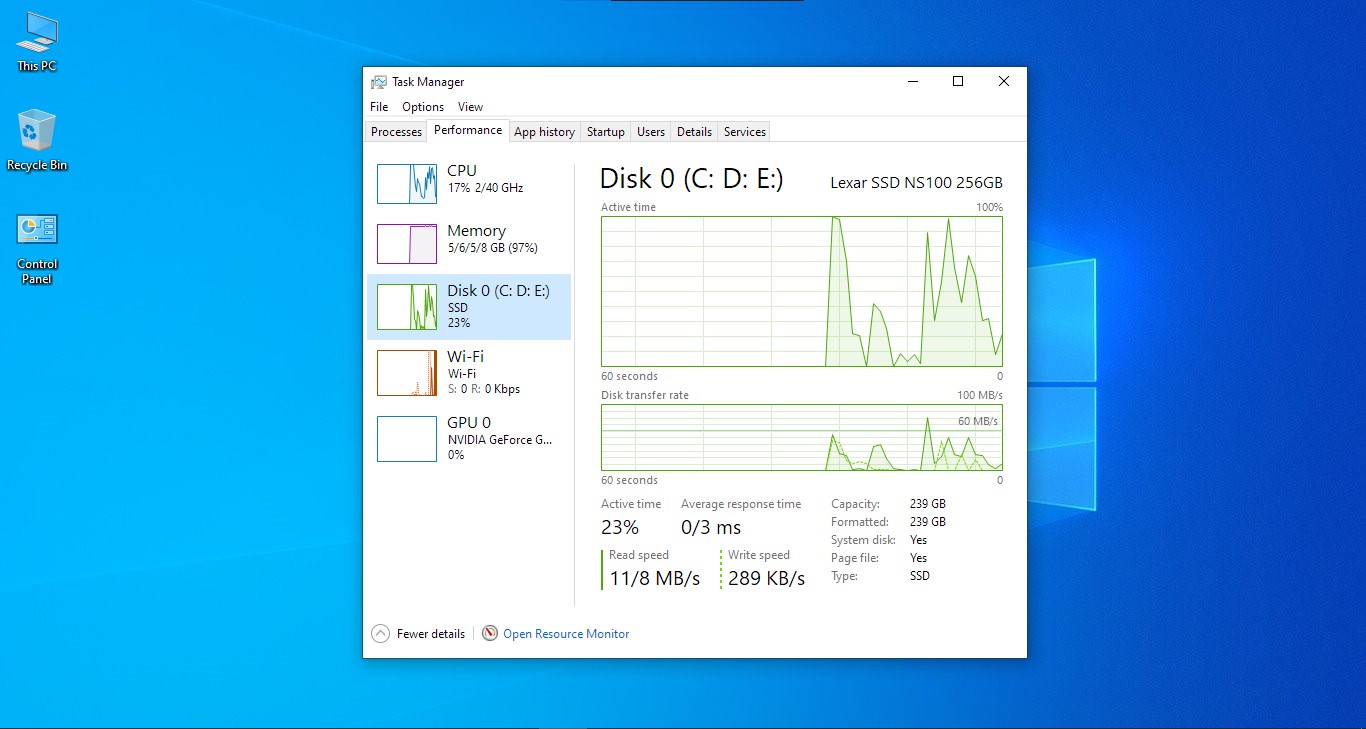Click the Capacity 239 GB value
The image size is (1366, 729).
(927, 504)
